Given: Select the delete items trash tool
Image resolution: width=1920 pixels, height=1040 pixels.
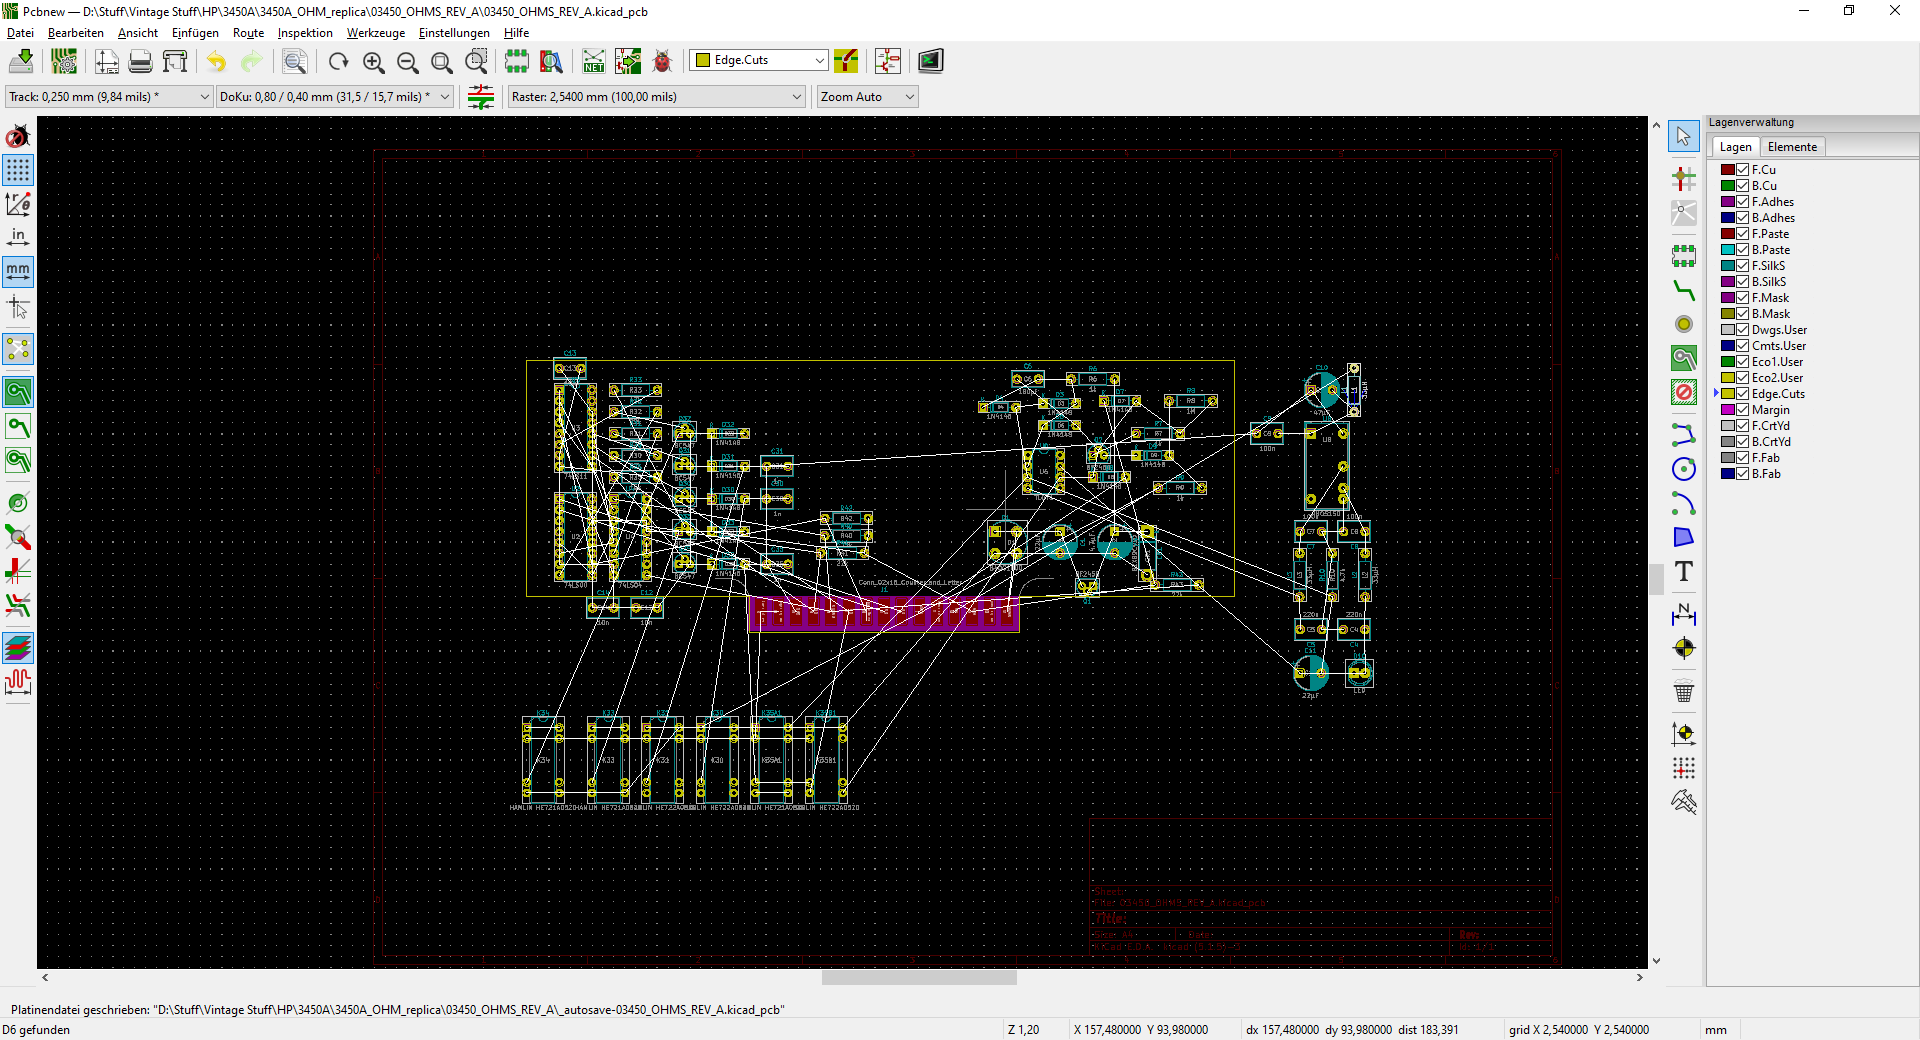Looking at the screenshot, I should click(1684, 691).
